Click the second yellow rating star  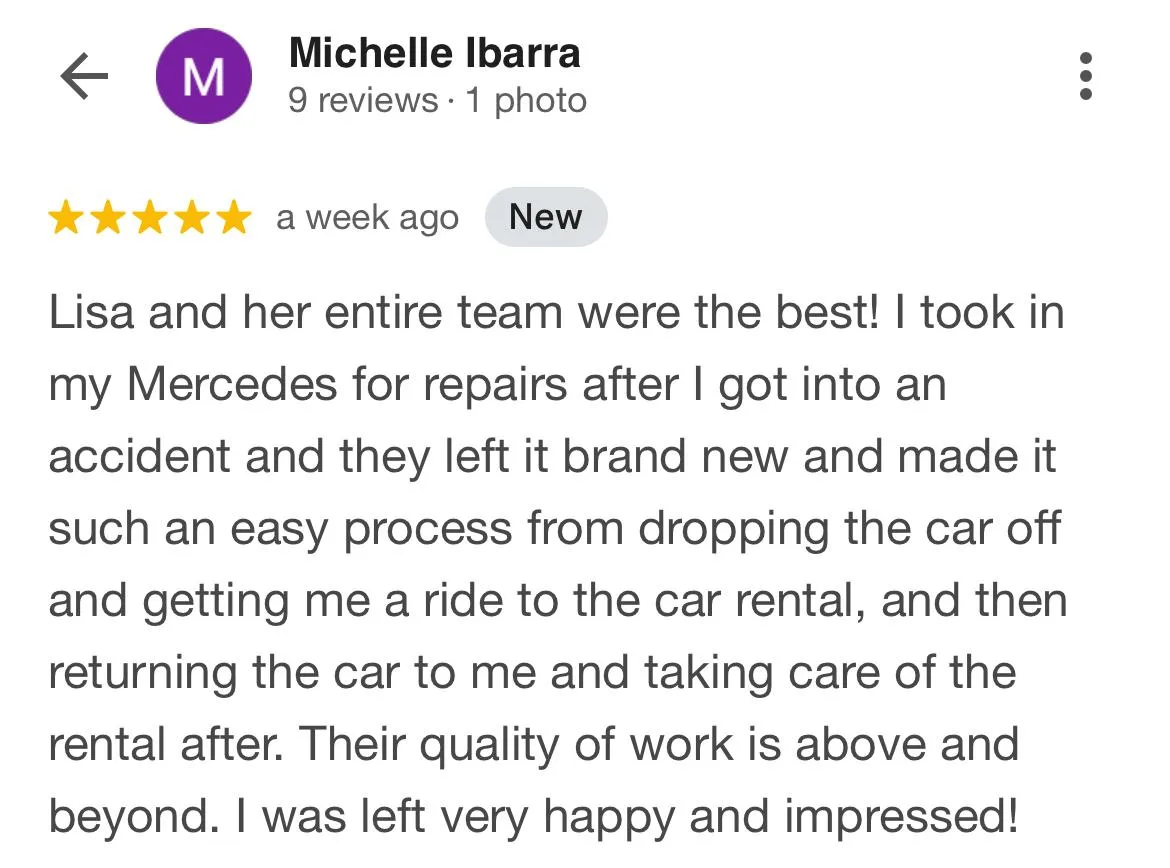pos(108,217)
